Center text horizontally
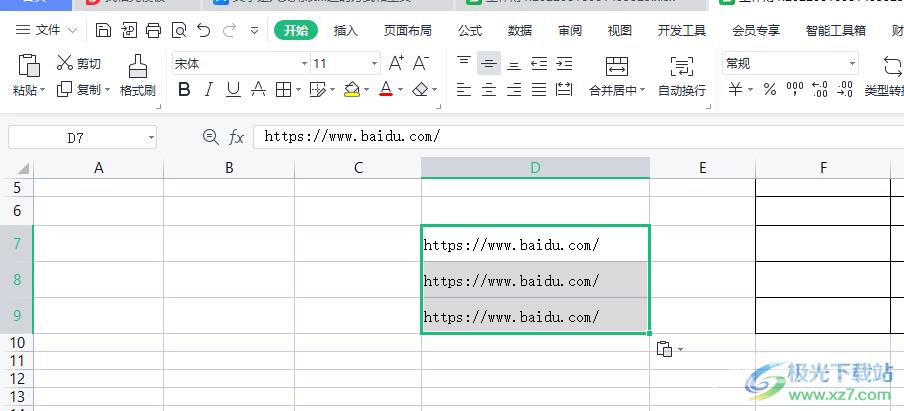Image resolution: width=904 pixels, height=411 pixels. point(489,89)
